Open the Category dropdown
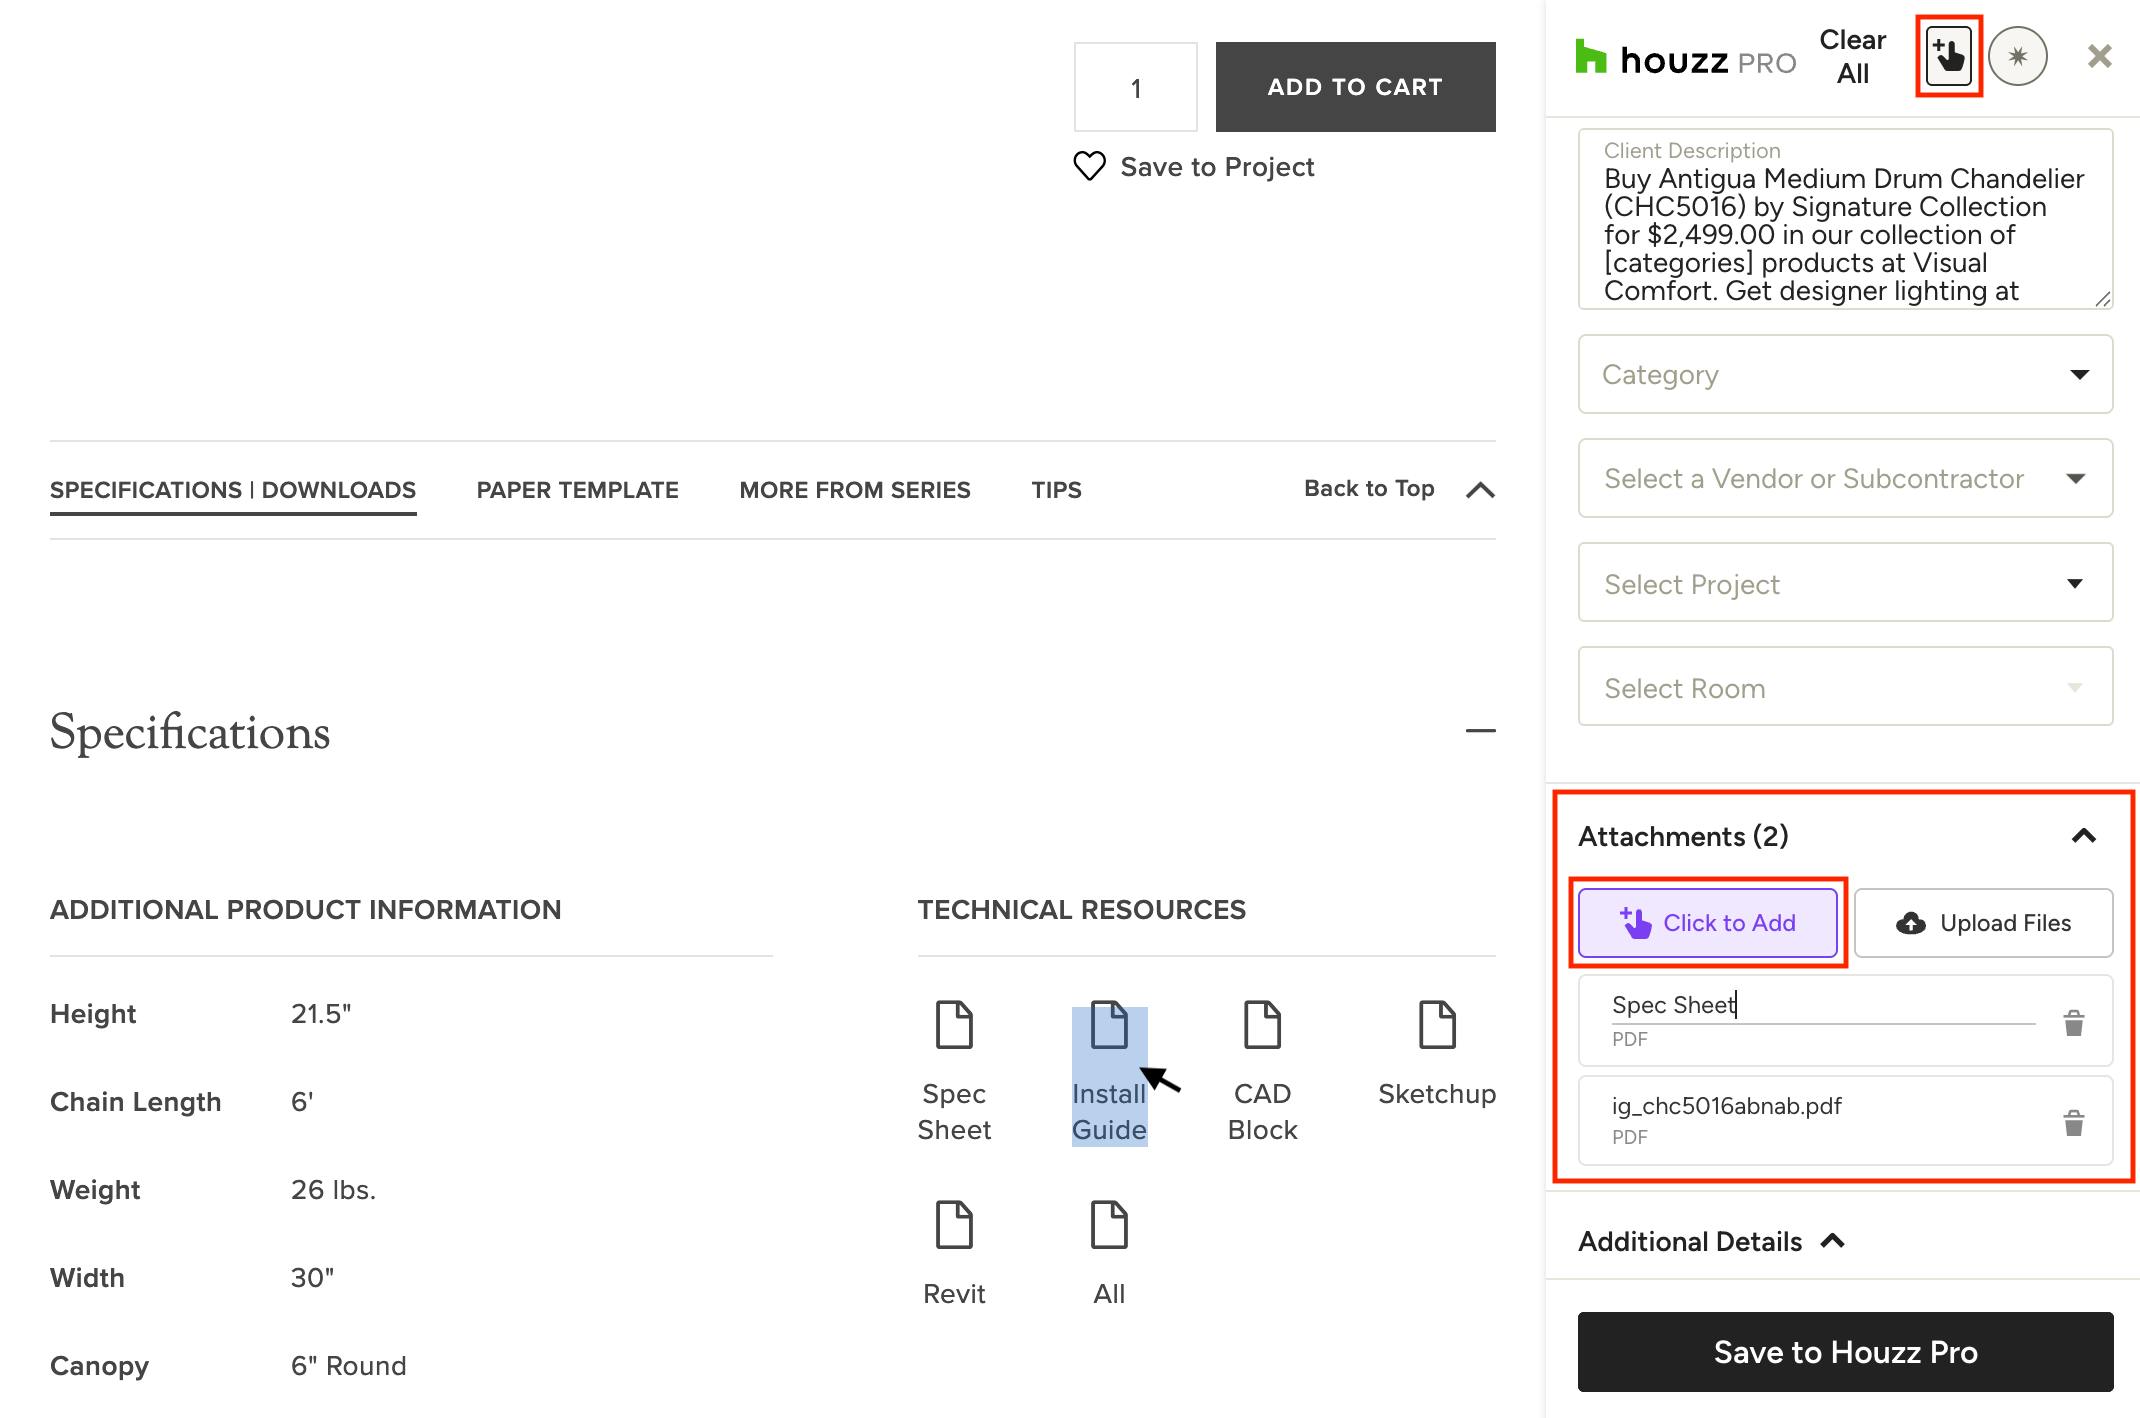The width and height of the screenshot is (2140, 1418). pyautogui.click(x=1845, y=374)
